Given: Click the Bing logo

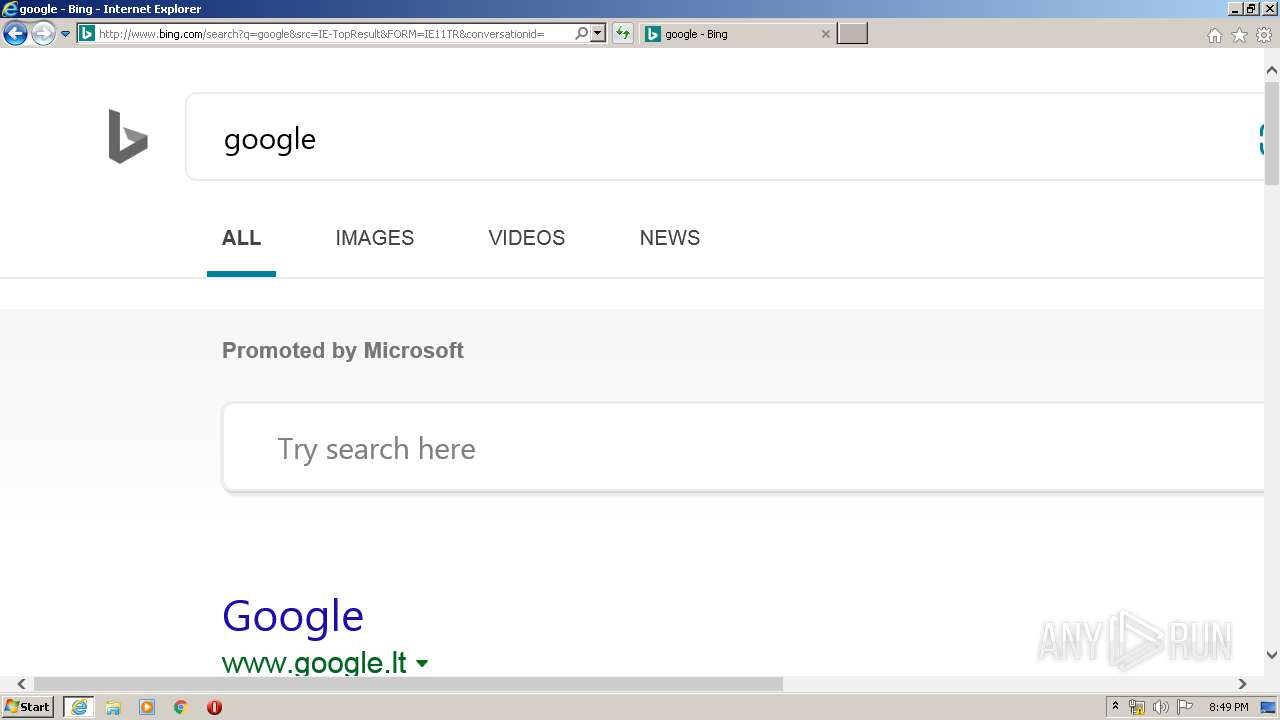Looking at the screenshot, I should click(x=128, y=137).
